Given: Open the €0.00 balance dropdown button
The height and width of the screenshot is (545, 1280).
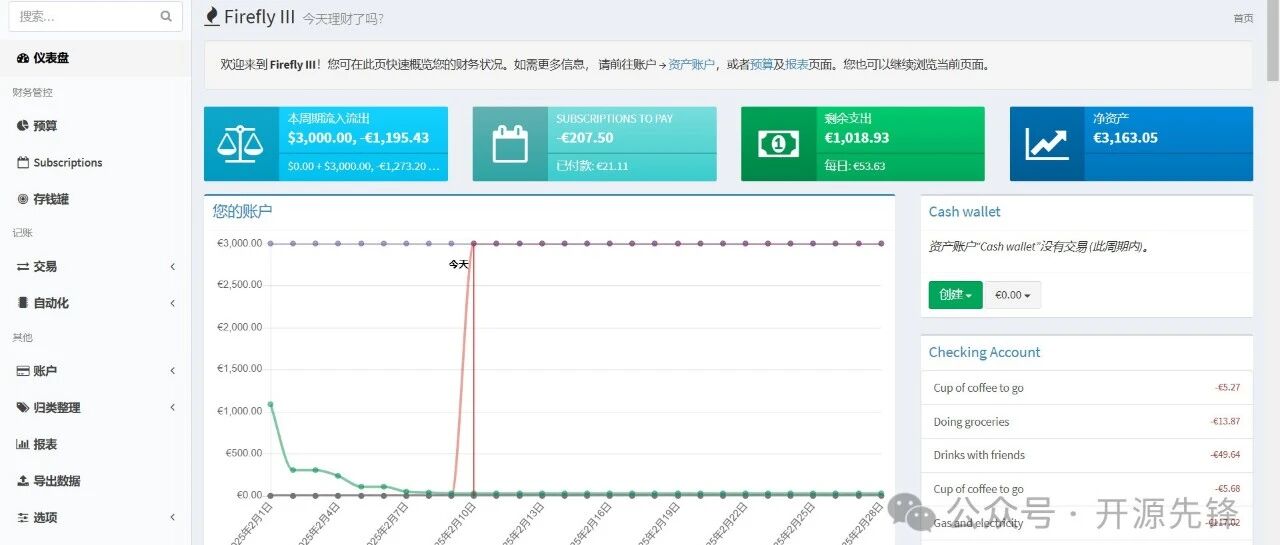Looking at the screenshot, I should click(1012, 295).
